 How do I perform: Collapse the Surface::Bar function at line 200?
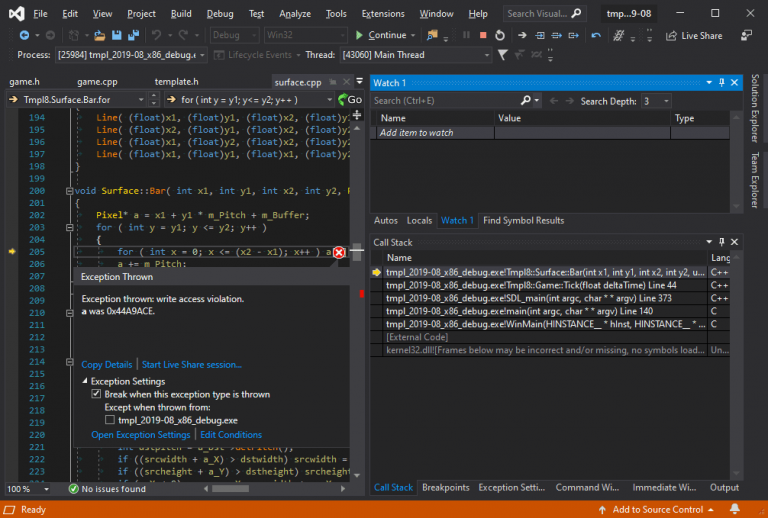[x=70, y=191]
